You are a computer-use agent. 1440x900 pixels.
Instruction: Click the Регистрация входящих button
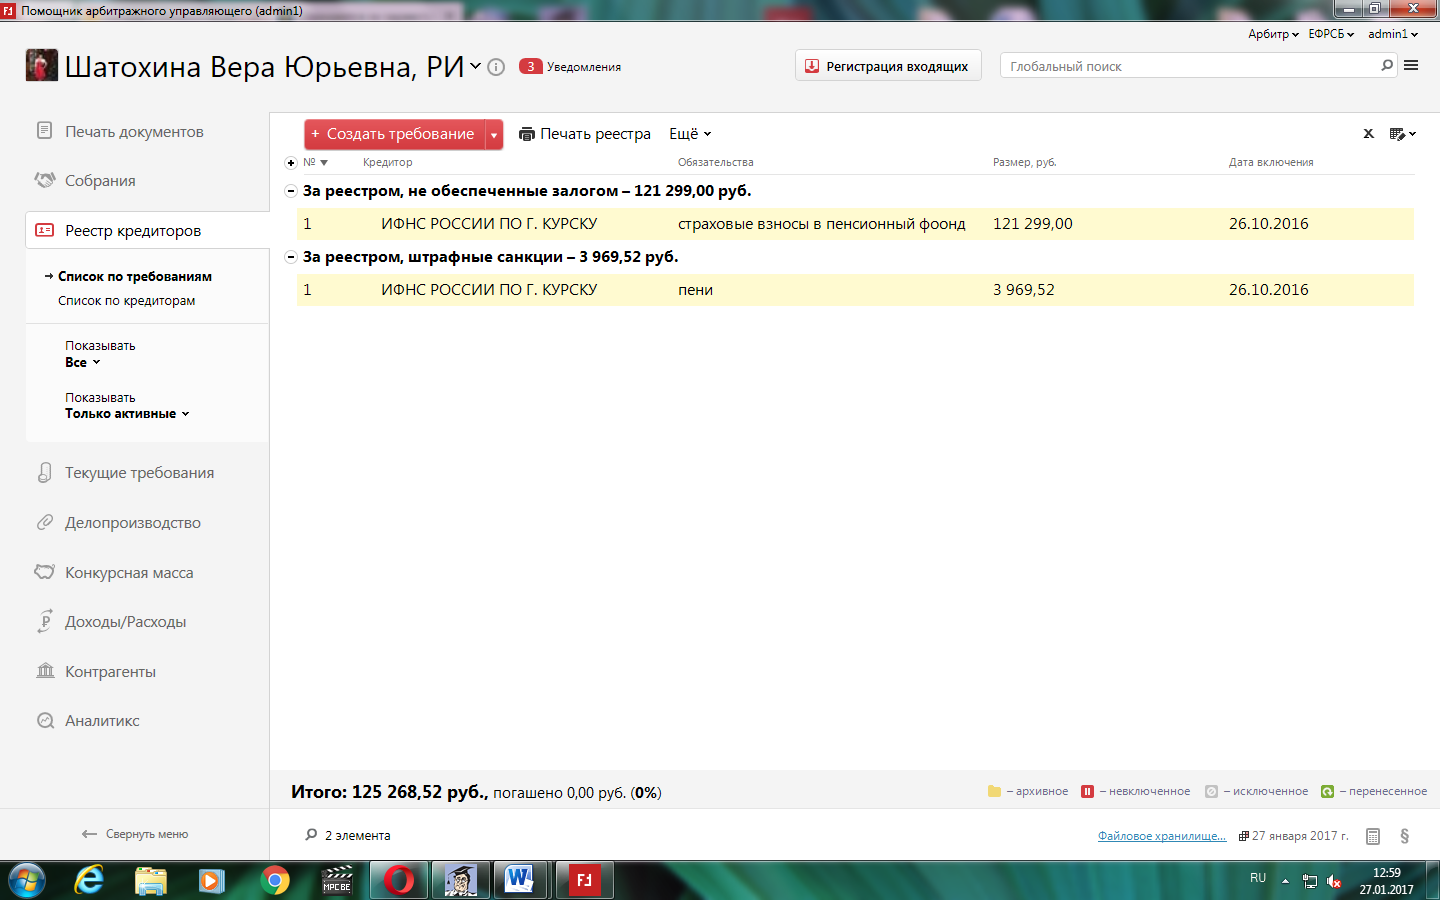pos(887,66)
